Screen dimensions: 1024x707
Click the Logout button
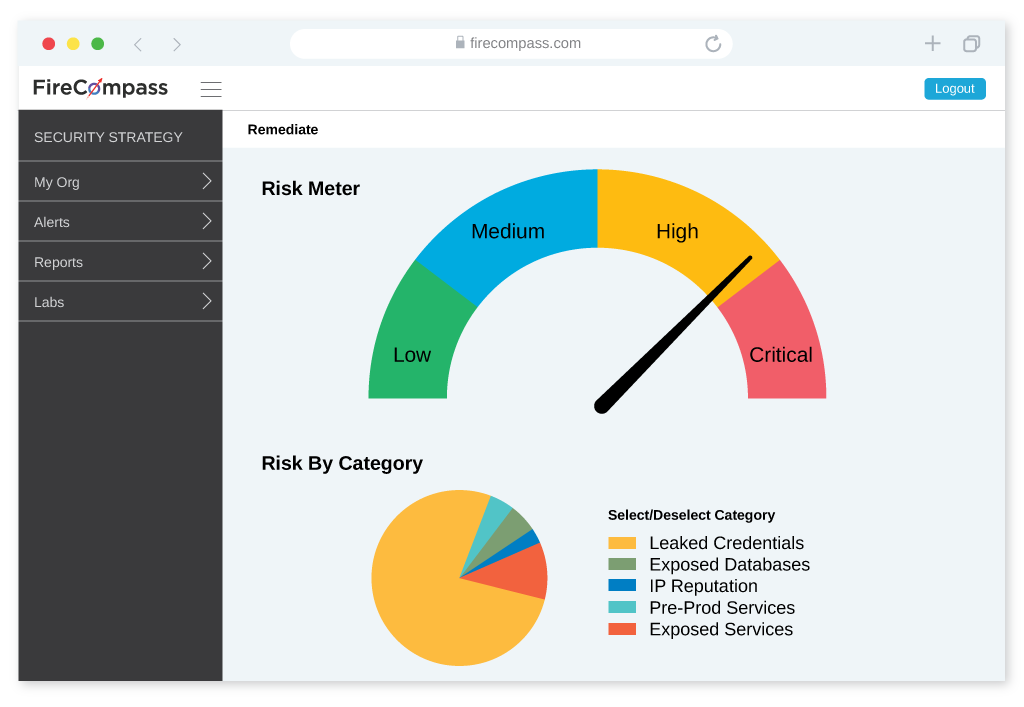coord(954,89)
